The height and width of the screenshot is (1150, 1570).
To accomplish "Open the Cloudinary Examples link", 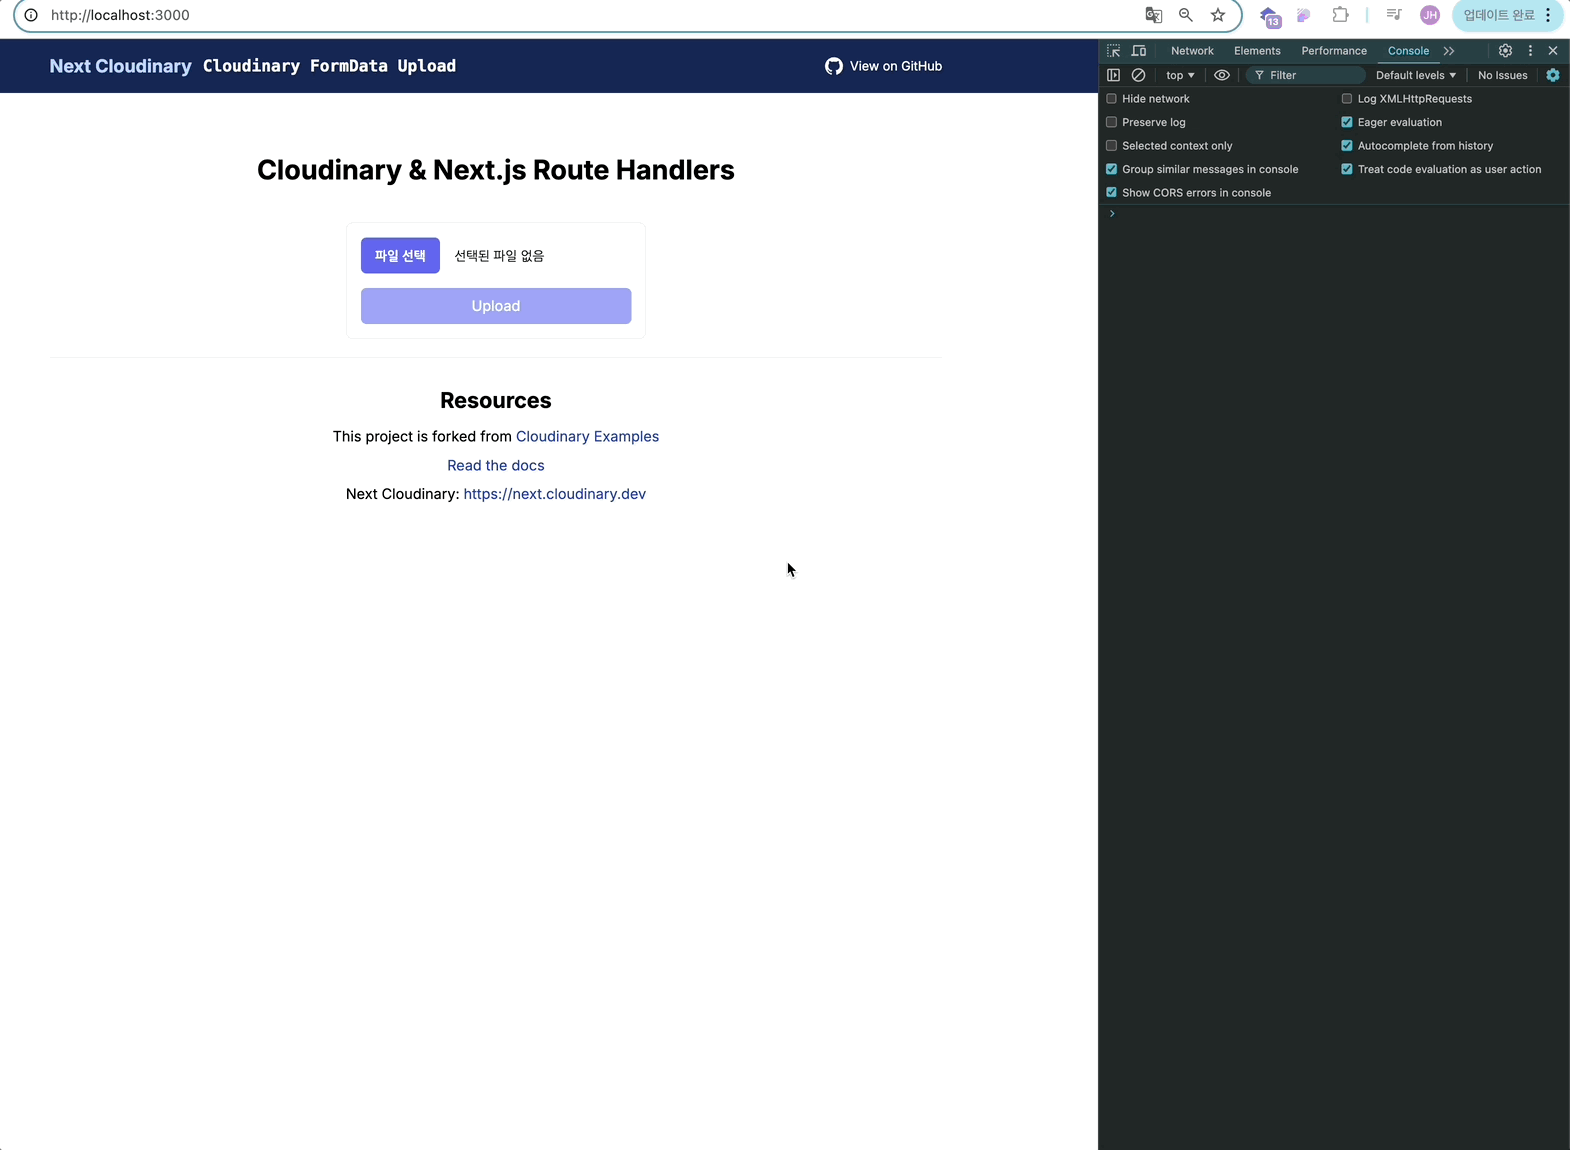I will coord(587,437).
